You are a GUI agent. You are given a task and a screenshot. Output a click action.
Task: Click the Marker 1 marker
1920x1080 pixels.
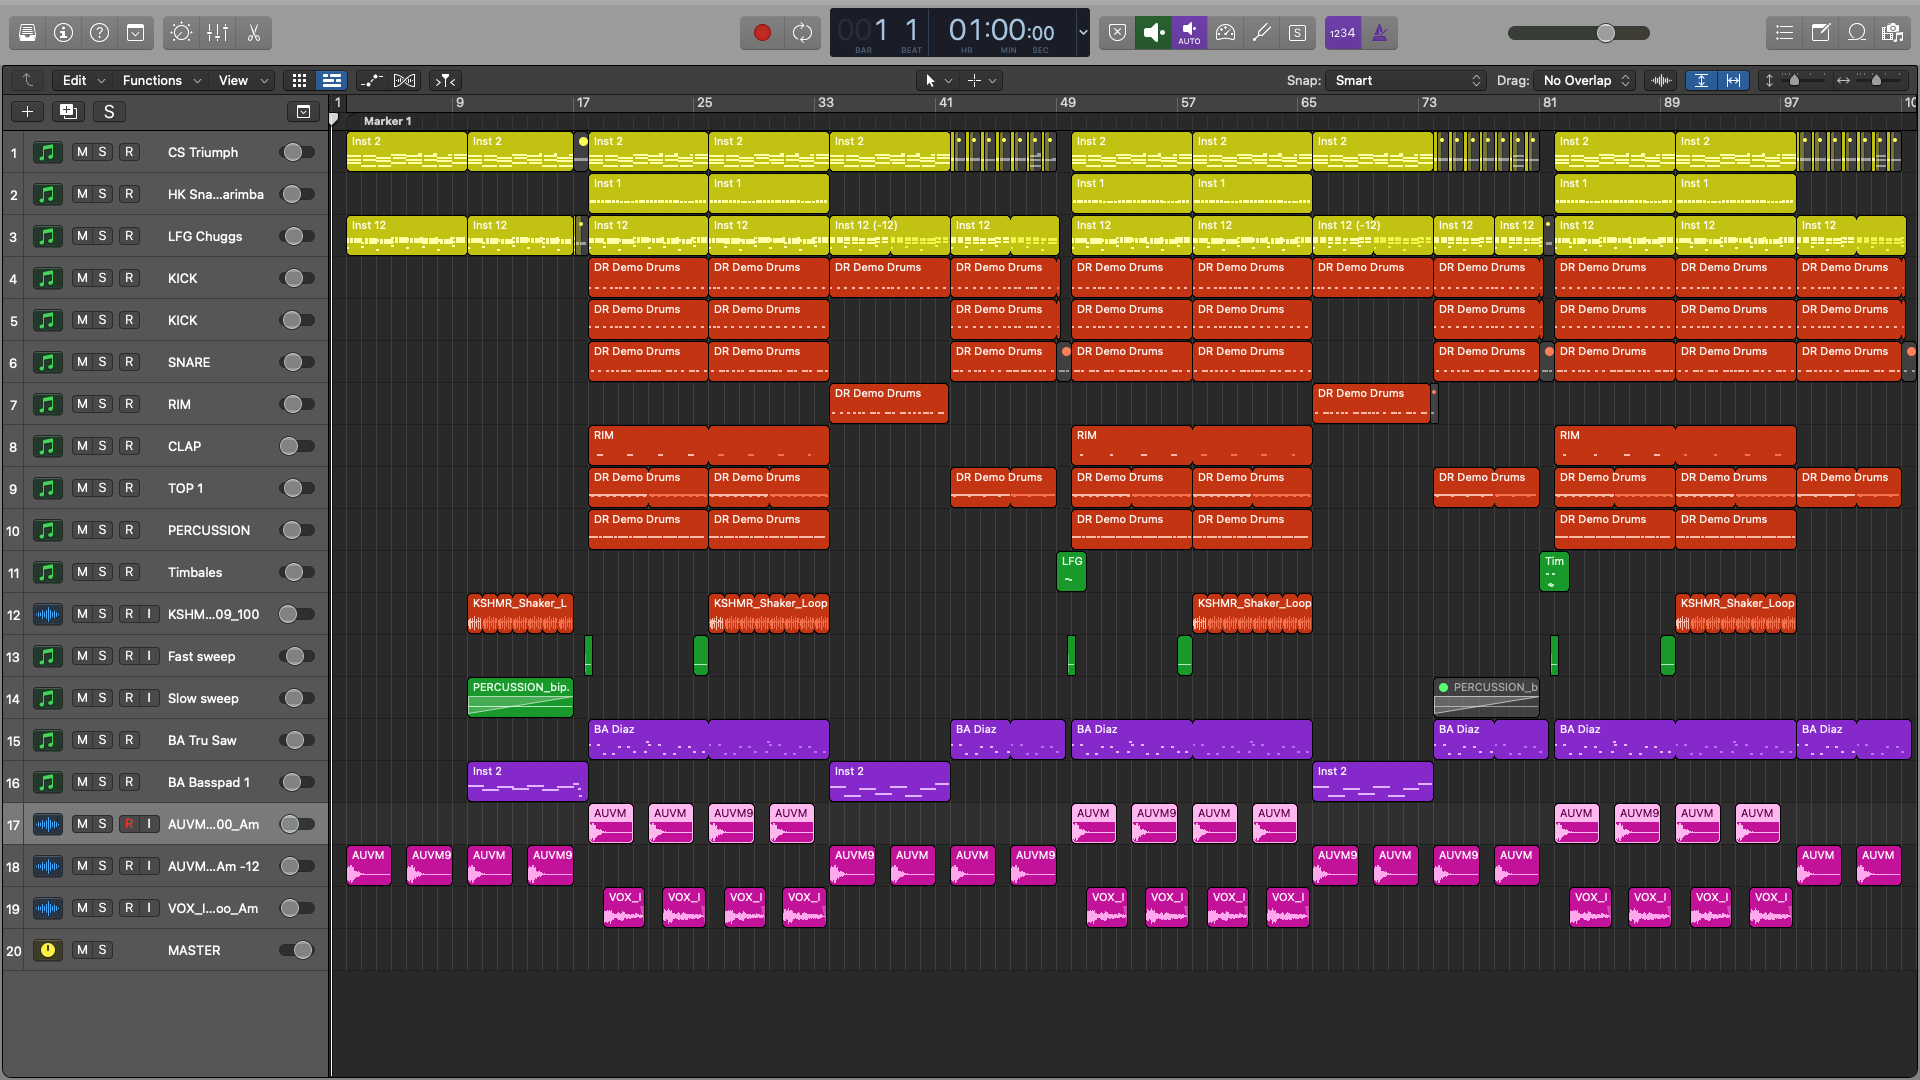click(387, 121)
